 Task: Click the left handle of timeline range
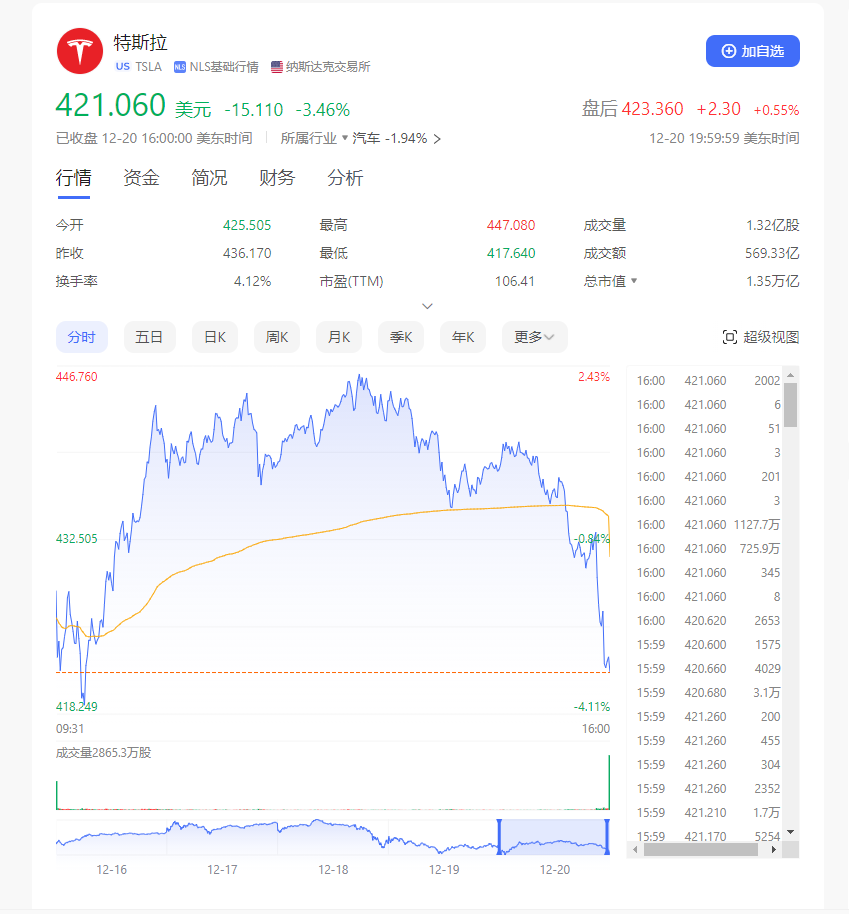[499, 836]
